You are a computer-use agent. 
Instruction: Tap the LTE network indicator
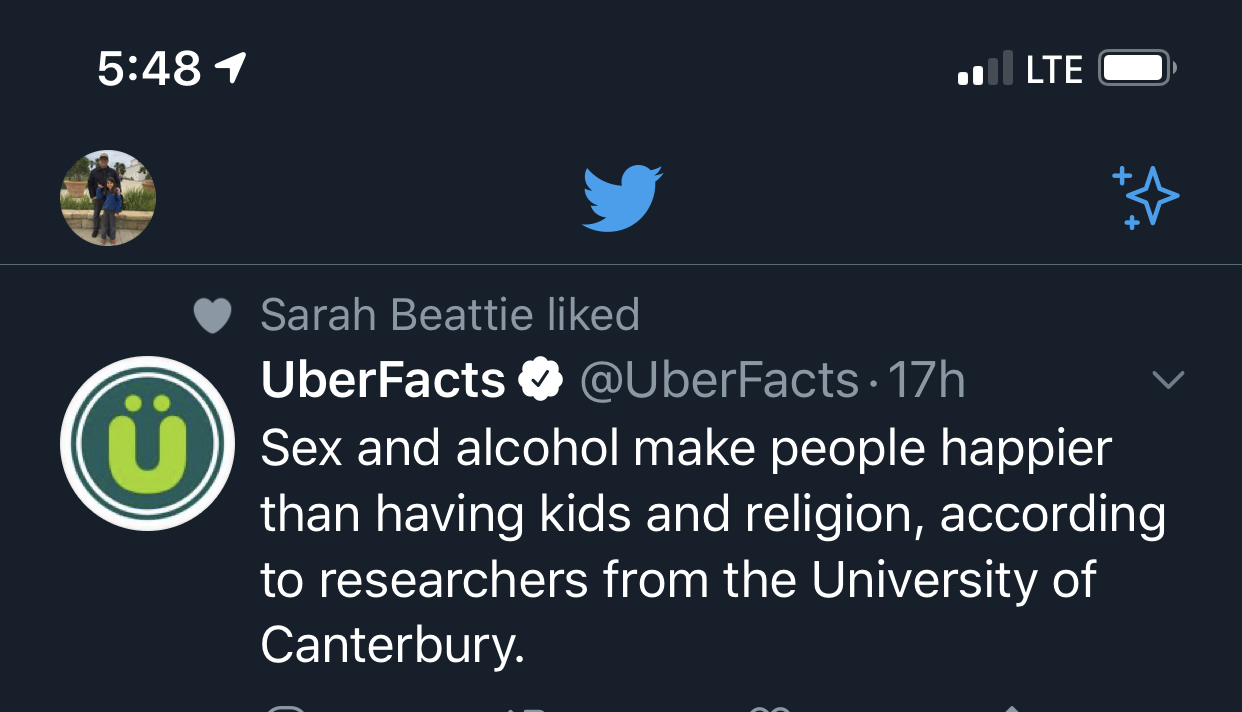click(1054, 69)
